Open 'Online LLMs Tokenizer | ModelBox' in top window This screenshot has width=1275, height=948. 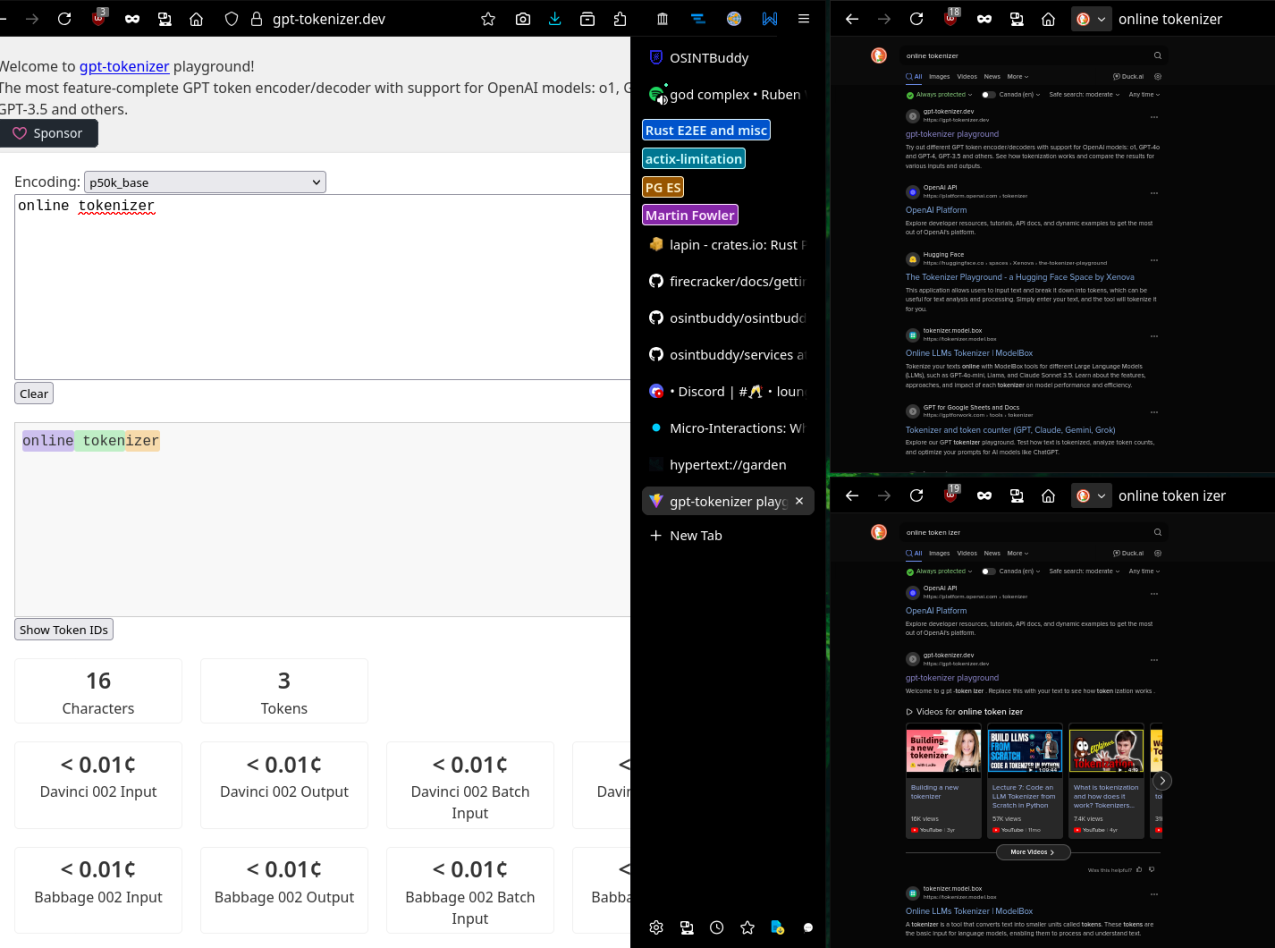(969, 353)
